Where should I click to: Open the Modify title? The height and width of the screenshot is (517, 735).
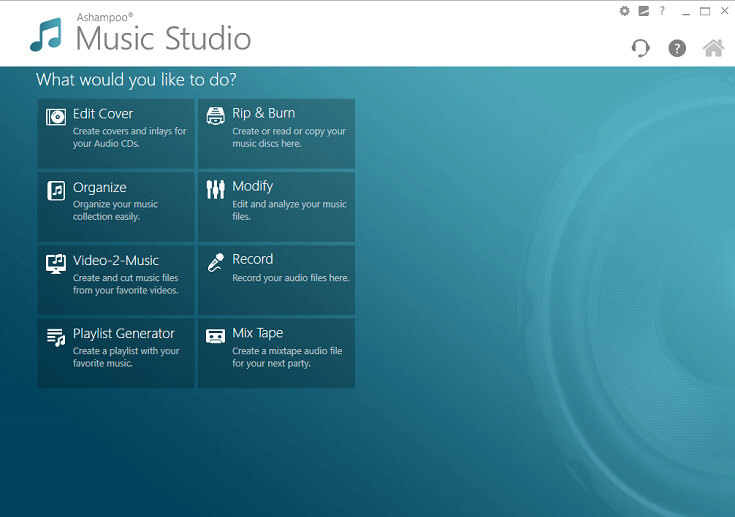click(x=253, y=186)
